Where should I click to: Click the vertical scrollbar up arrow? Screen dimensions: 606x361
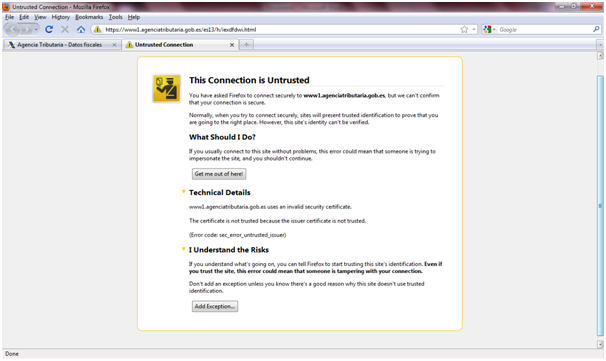tap(600, 56)
